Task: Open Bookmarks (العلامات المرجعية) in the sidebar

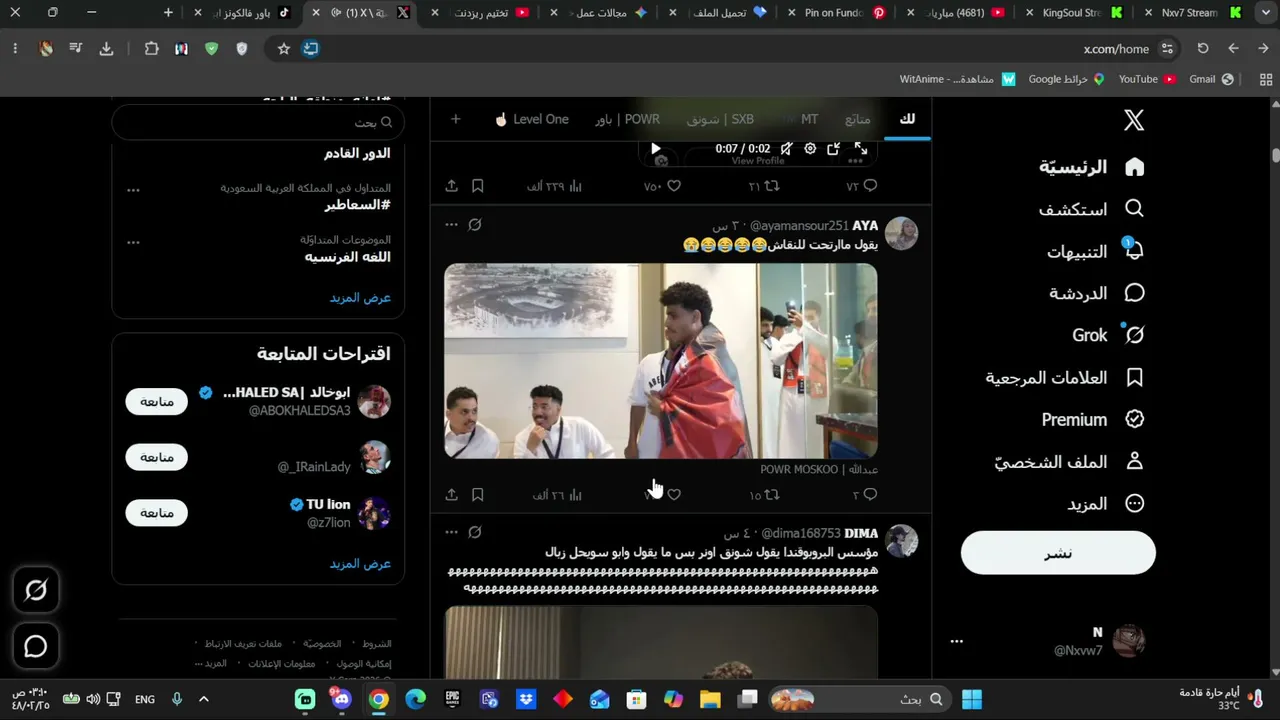Action: click(1065, 377)
